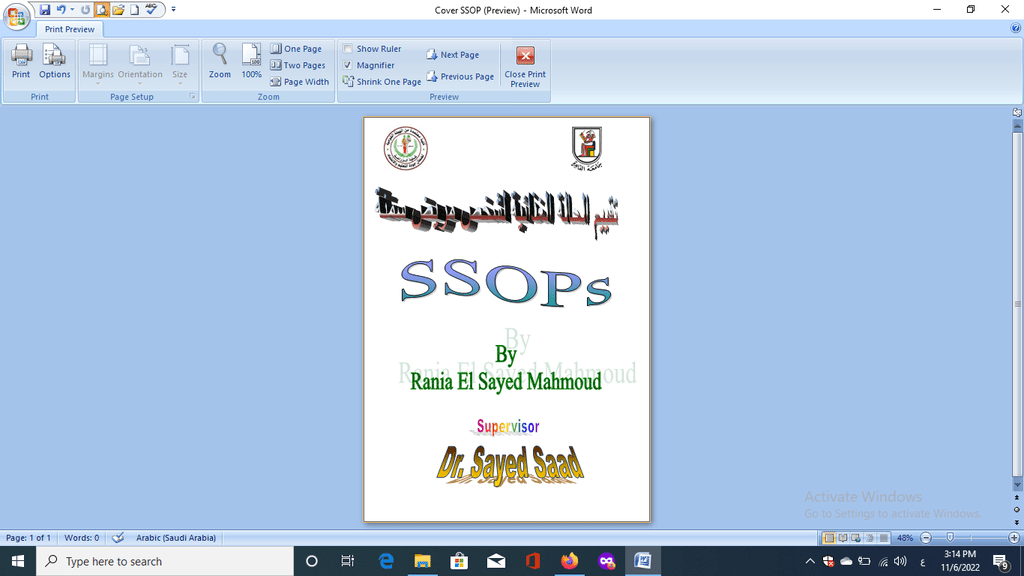
Task: Expand the Orientation dropdown
Action: [140, 65]
